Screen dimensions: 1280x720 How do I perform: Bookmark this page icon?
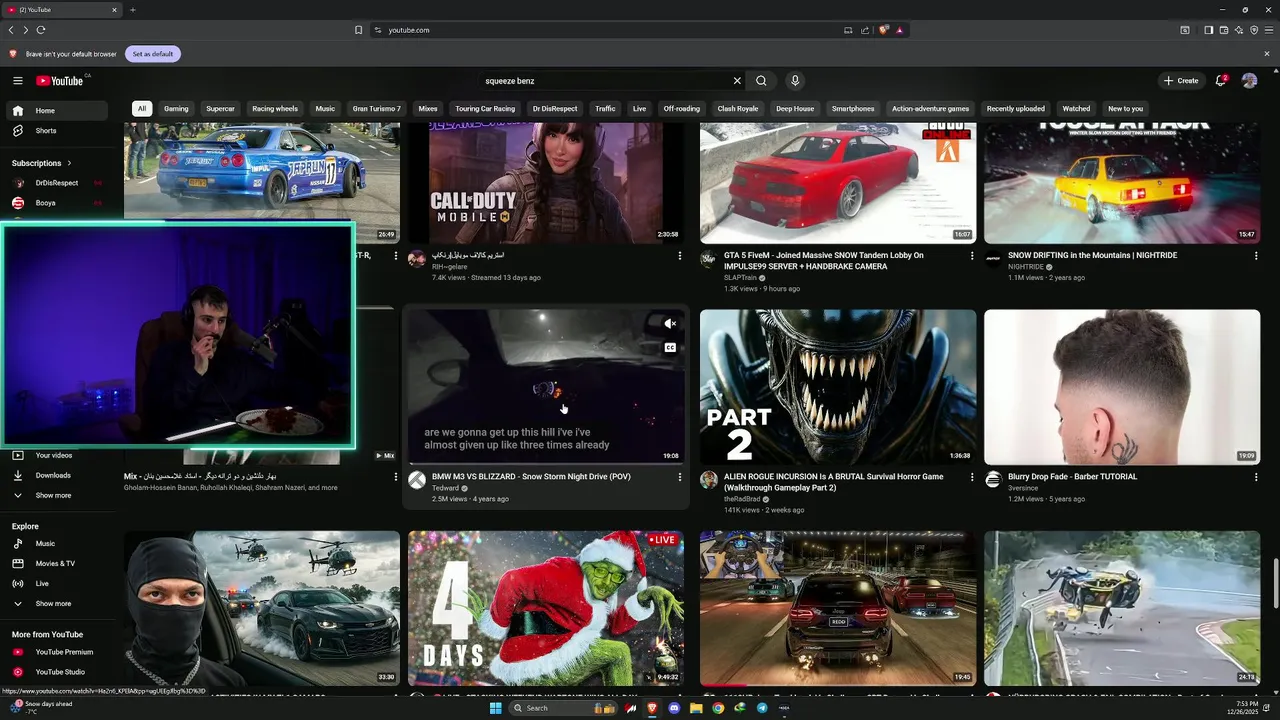(x=358, y=30)
